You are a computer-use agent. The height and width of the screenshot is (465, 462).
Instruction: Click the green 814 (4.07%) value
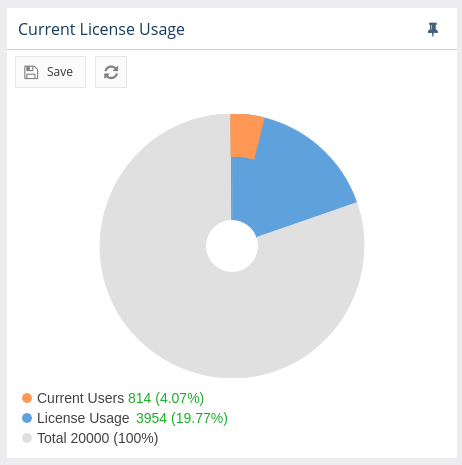pyautogui.click(x=166, y=398)
